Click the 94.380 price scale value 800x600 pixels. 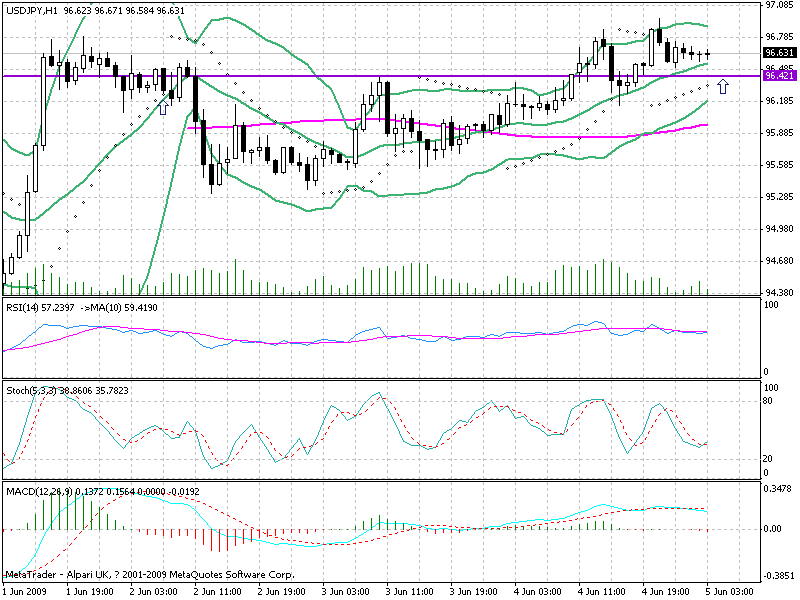(x=780, y=293)
